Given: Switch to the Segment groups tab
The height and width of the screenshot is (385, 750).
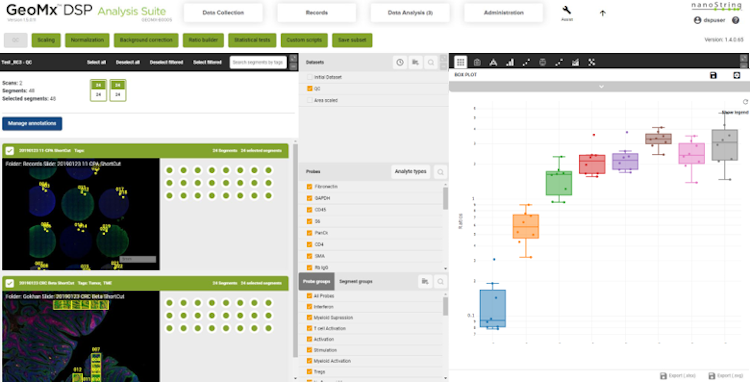Looking at the screenshot, I should (355, 282).
